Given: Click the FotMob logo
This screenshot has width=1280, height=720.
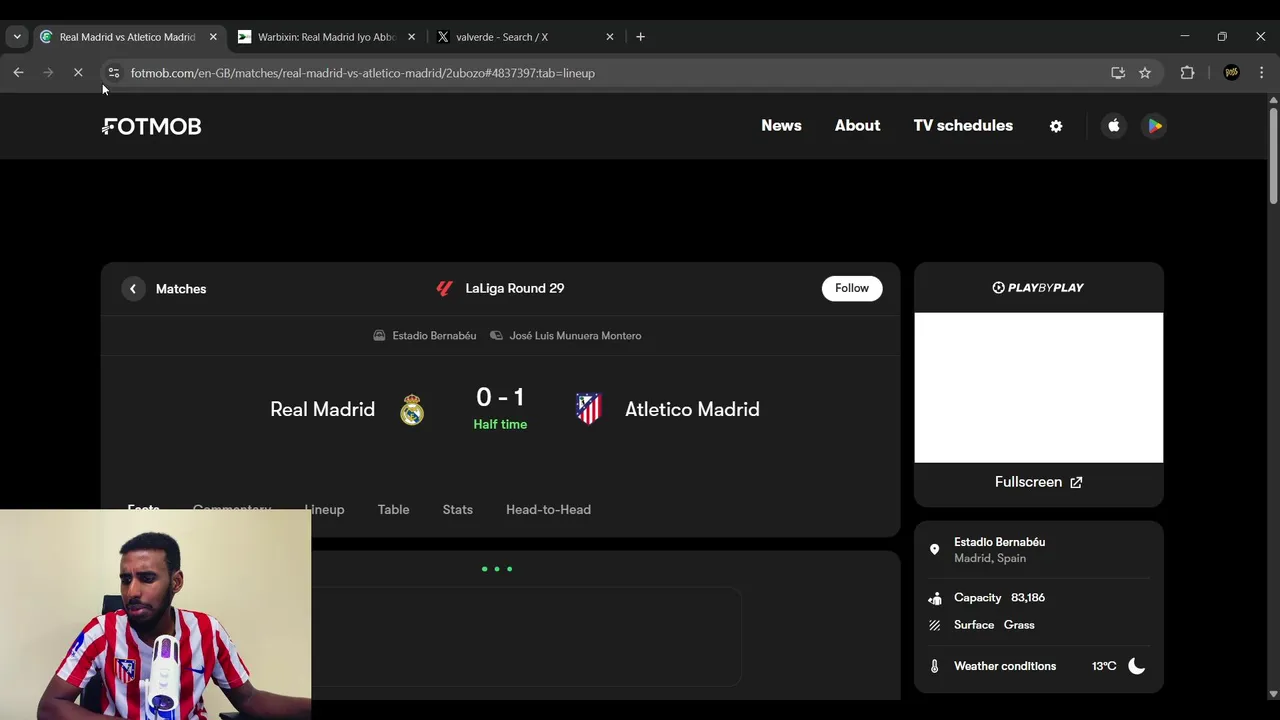Looking at the screenshot, I should point(152,126).
